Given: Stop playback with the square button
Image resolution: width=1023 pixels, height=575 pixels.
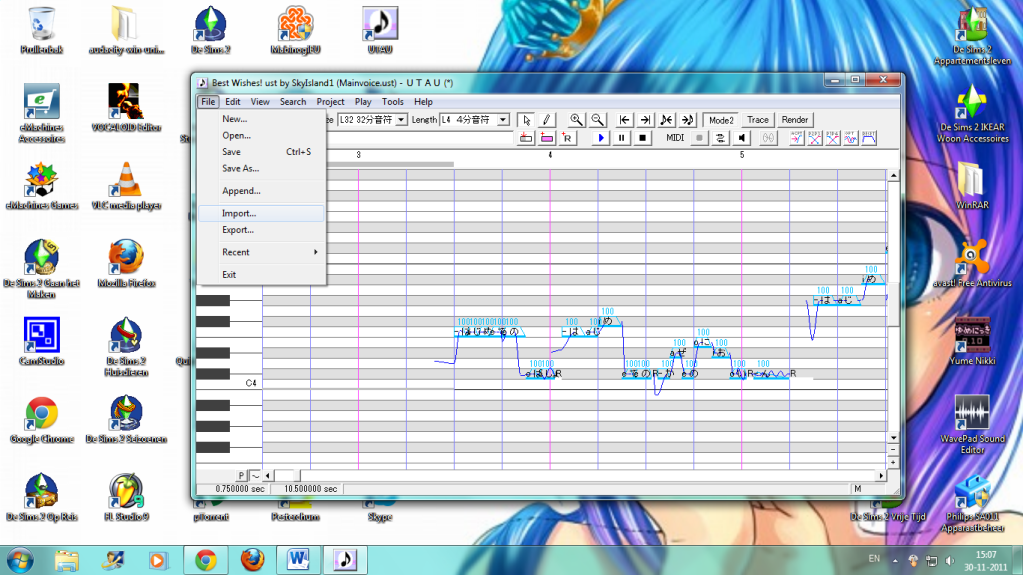Looking at the screenshot, I should click(x=643, y=138).
